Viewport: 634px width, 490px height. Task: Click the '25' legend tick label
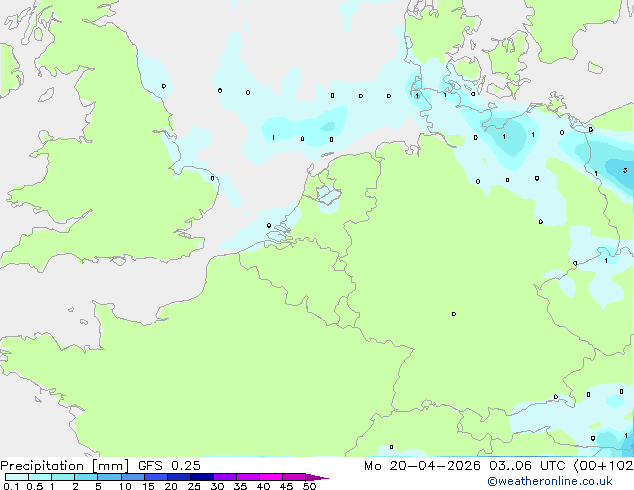click(194, 486)
